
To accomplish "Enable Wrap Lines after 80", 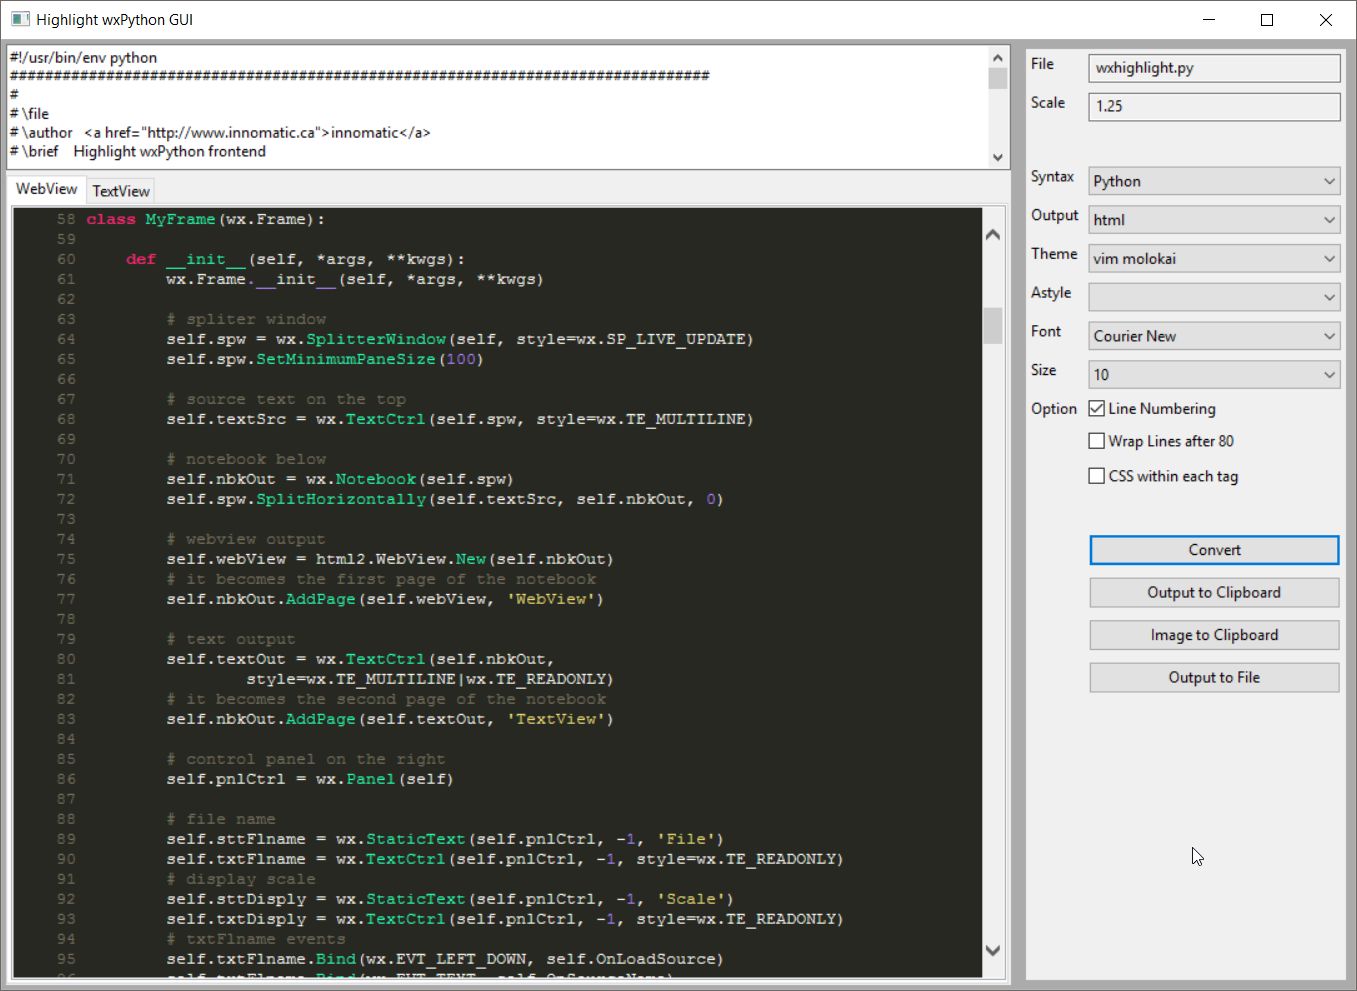I will click(x=1096, y=440).
